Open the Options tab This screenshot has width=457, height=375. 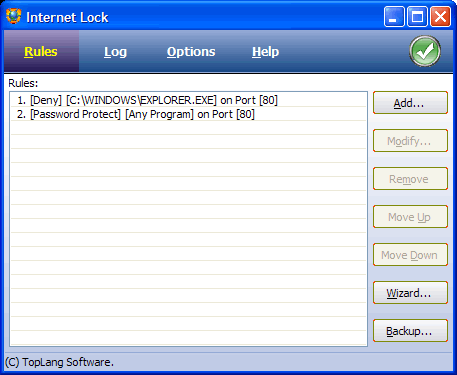191,52
